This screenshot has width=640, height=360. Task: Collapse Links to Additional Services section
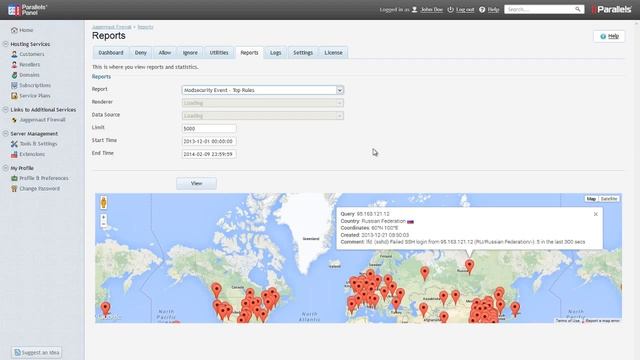(5, 109)
